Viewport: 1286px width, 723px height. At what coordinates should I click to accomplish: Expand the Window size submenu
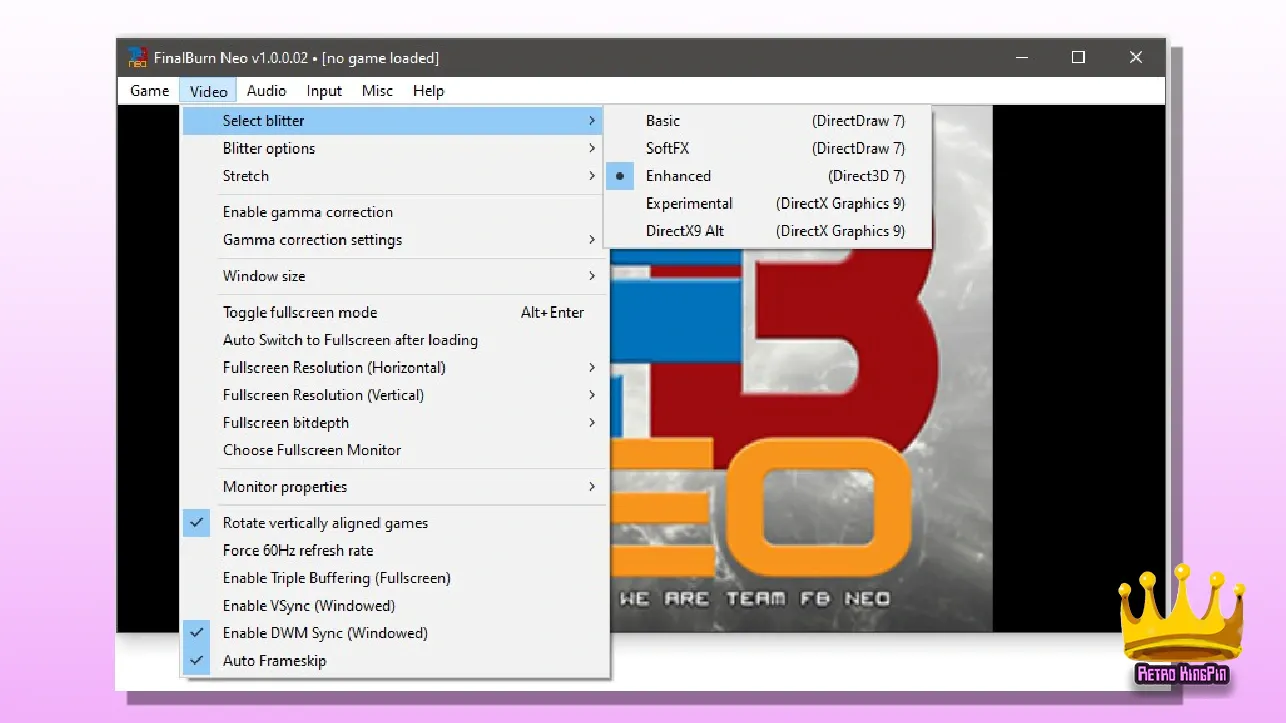tap(393, 276)
